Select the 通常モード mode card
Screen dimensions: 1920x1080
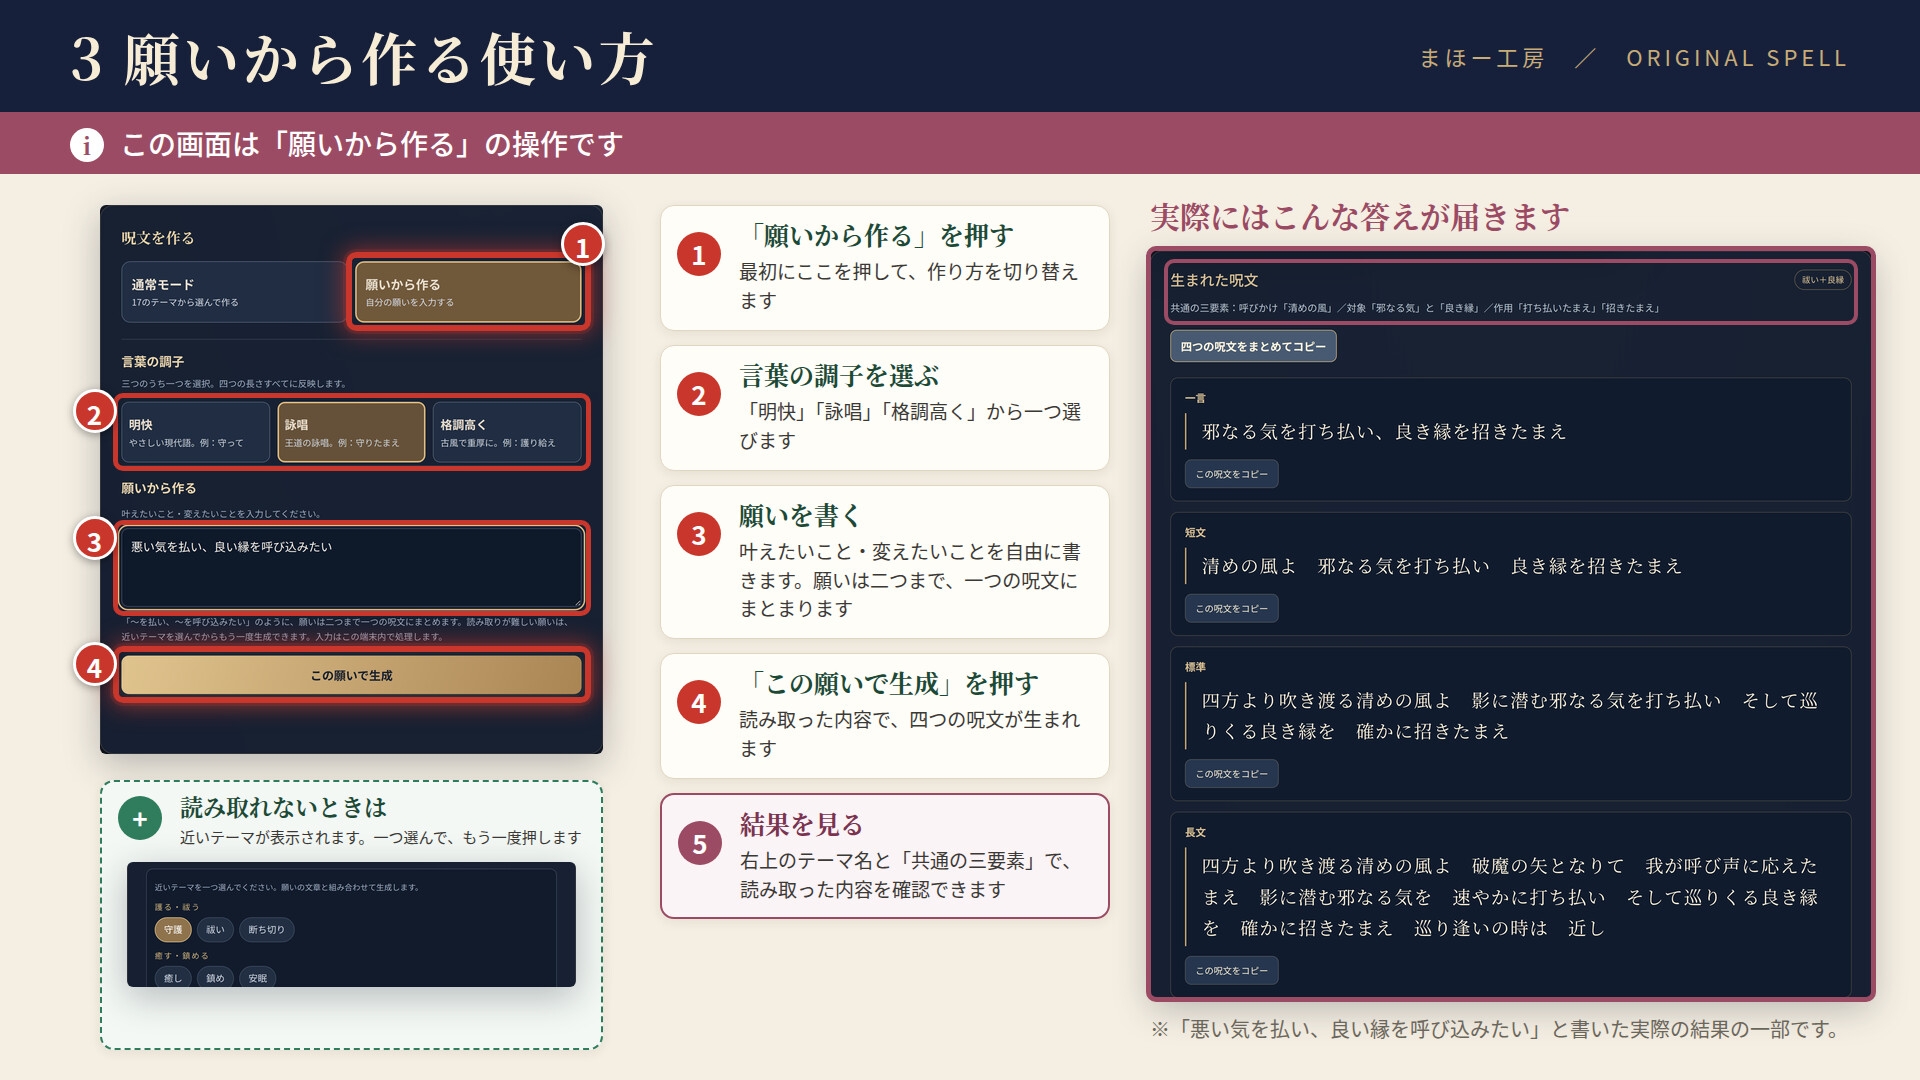pos(233,292)
